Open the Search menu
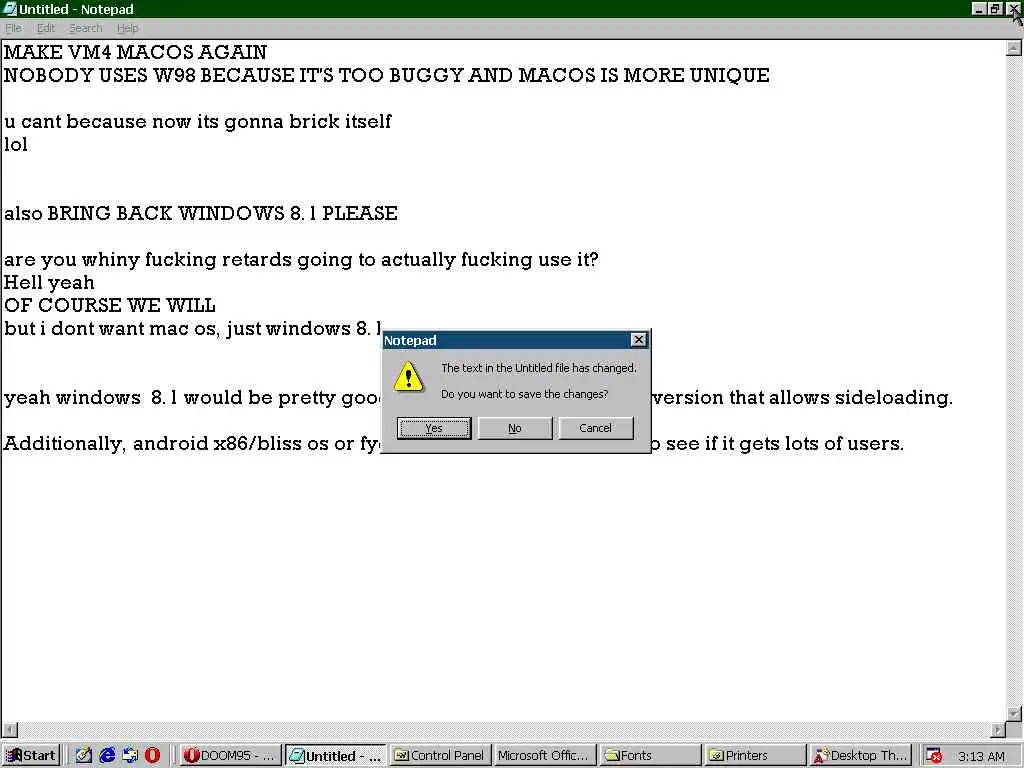This screenshot has height=768, width=1024. [86, 28]
